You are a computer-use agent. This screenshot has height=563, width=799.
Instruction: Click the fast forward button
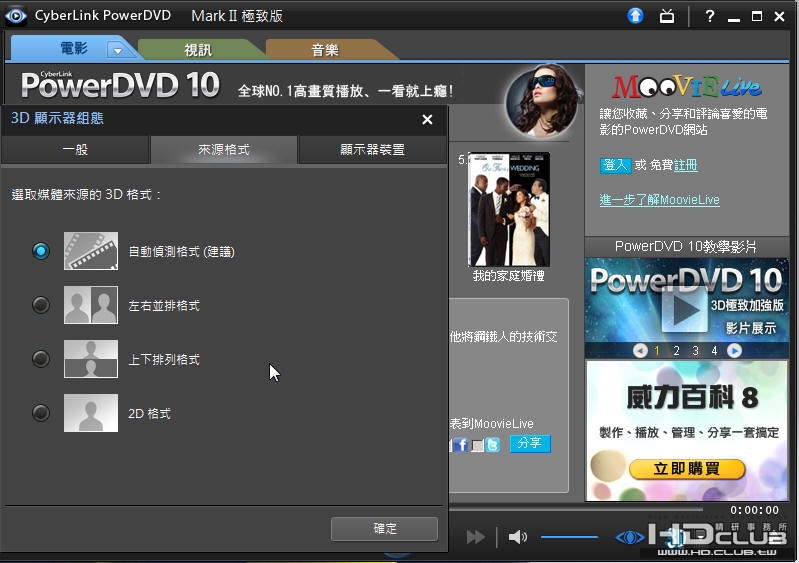[x=475, y=537]
